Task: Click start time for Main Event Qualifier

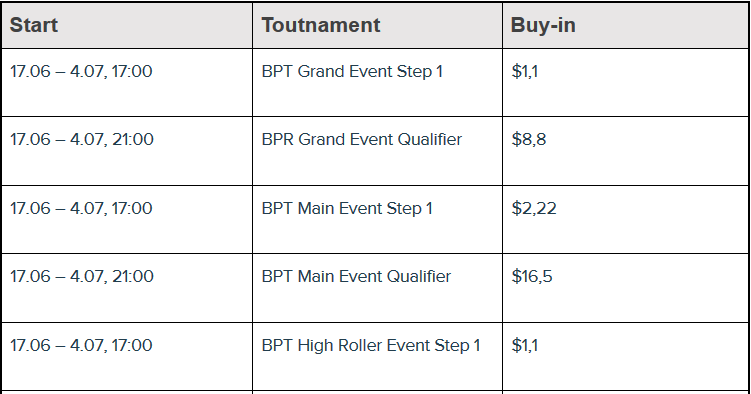Action: (127, 288)
